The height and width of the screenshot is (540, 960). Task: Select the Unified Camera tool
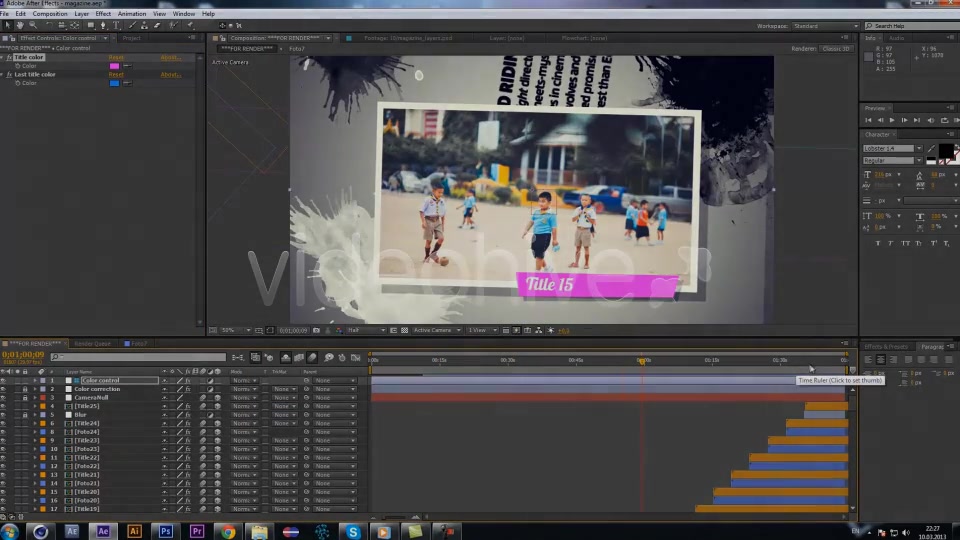(62, 26)
